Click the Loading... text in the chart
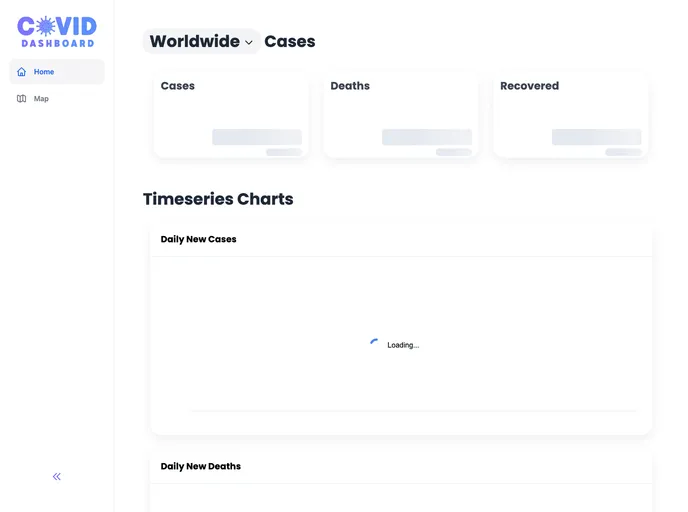Viewport: 688px width, 512px height. [x=403, y=345]
